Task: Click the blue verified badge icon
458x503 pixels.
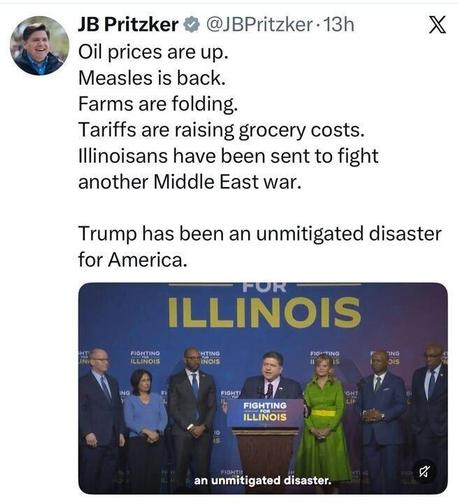Action: (x=192, y=25)
